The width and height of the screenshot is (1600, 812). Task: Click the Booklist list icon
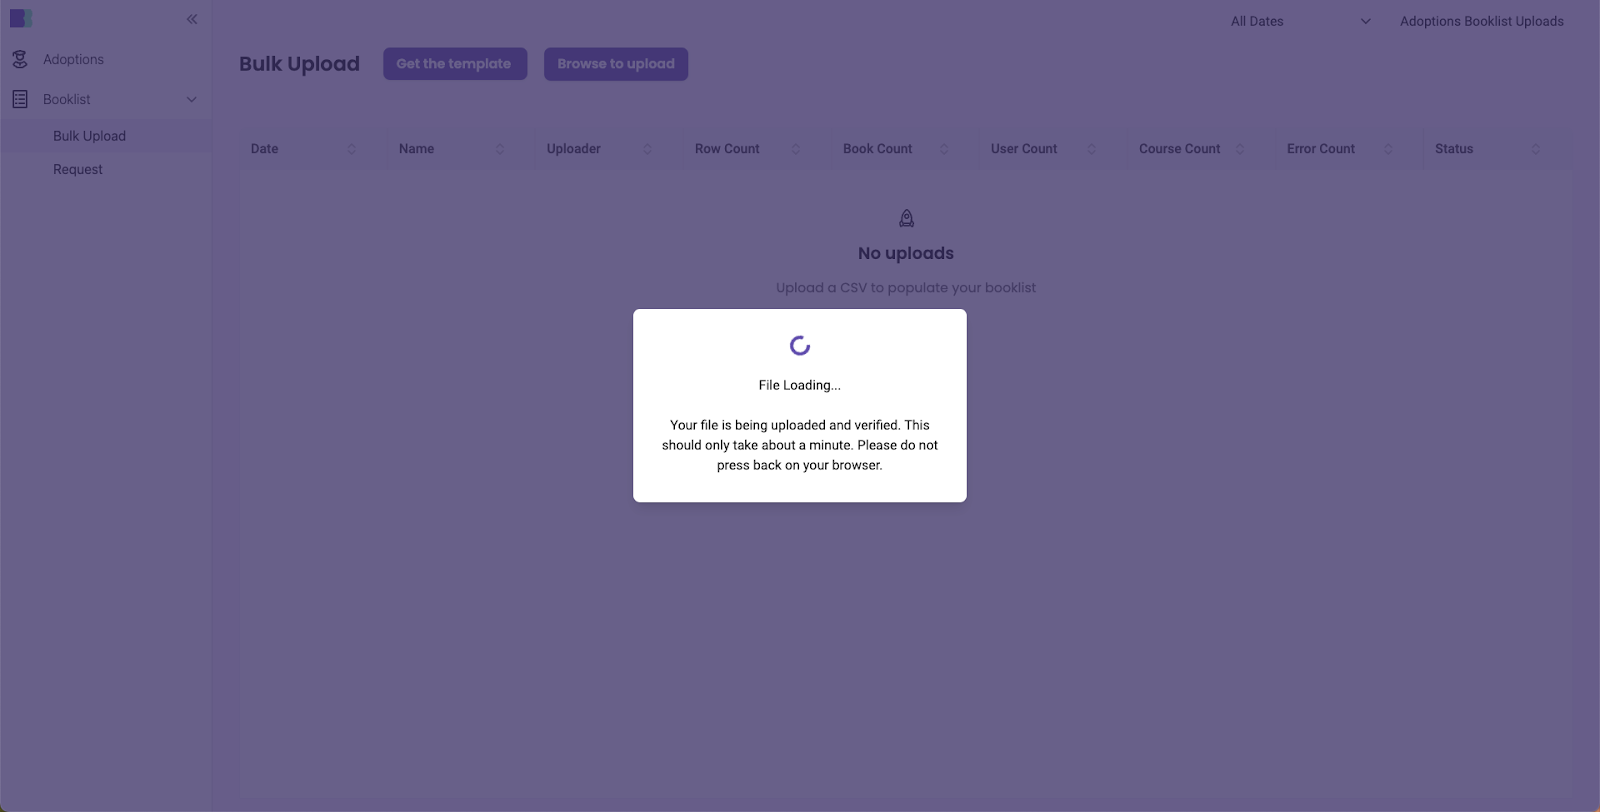point(20,99)
